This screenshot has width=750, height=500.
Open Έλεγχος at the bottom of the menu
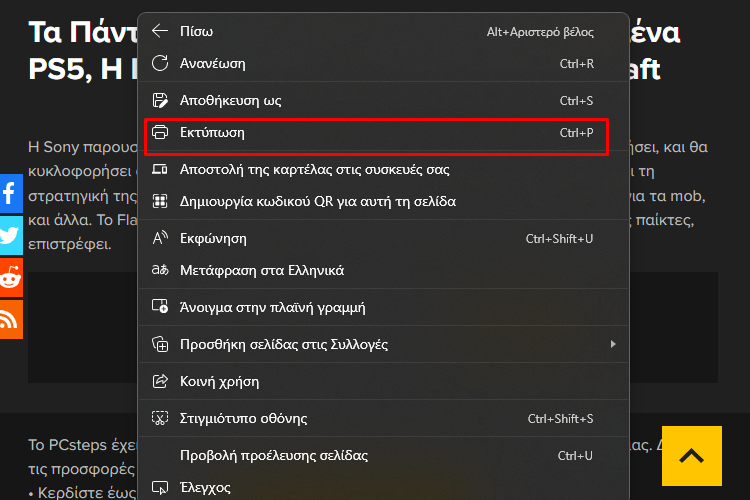point(384,487)
